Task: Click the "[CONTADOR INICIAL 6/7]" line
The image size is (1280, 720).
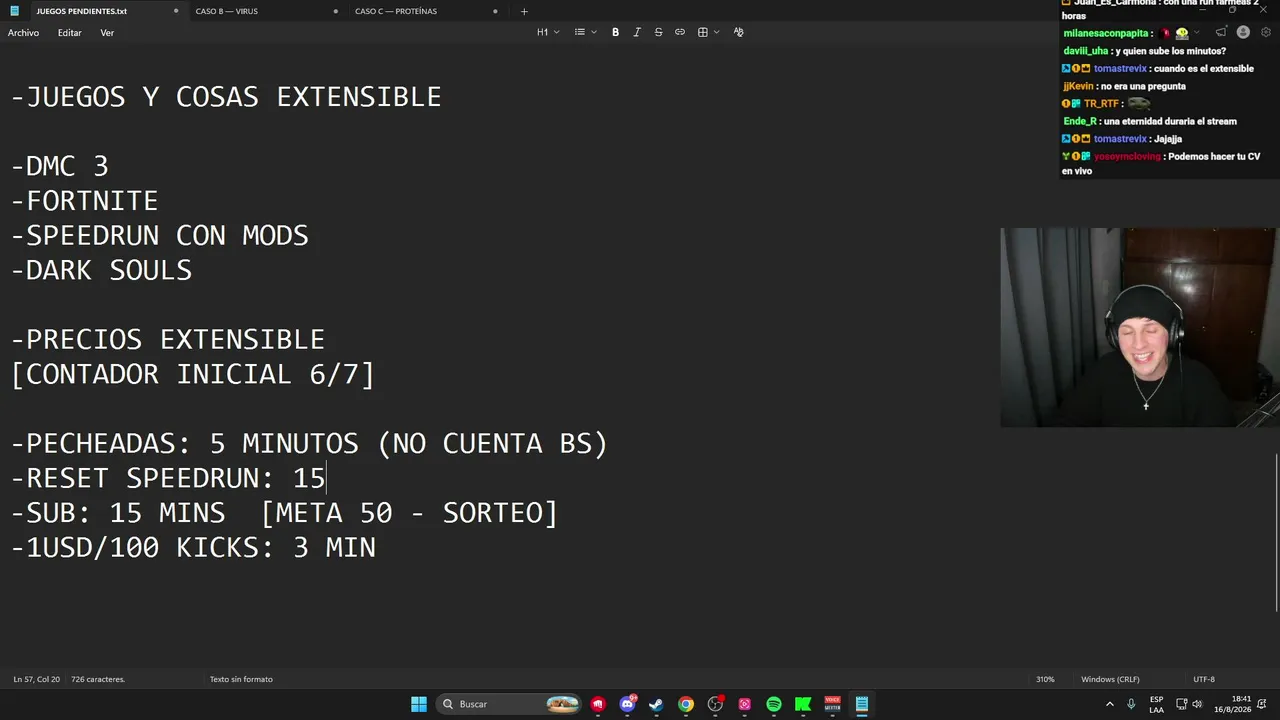Action: (x=192, y=374)
